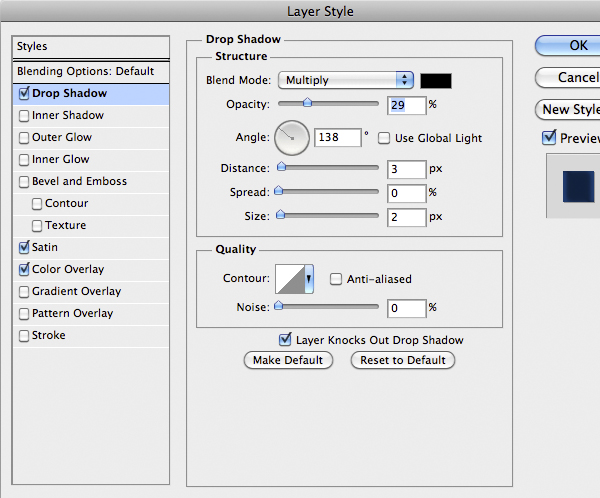600x498 pixels.
Task: Check the Anti-aliased option
Action: tap(337, 280)
